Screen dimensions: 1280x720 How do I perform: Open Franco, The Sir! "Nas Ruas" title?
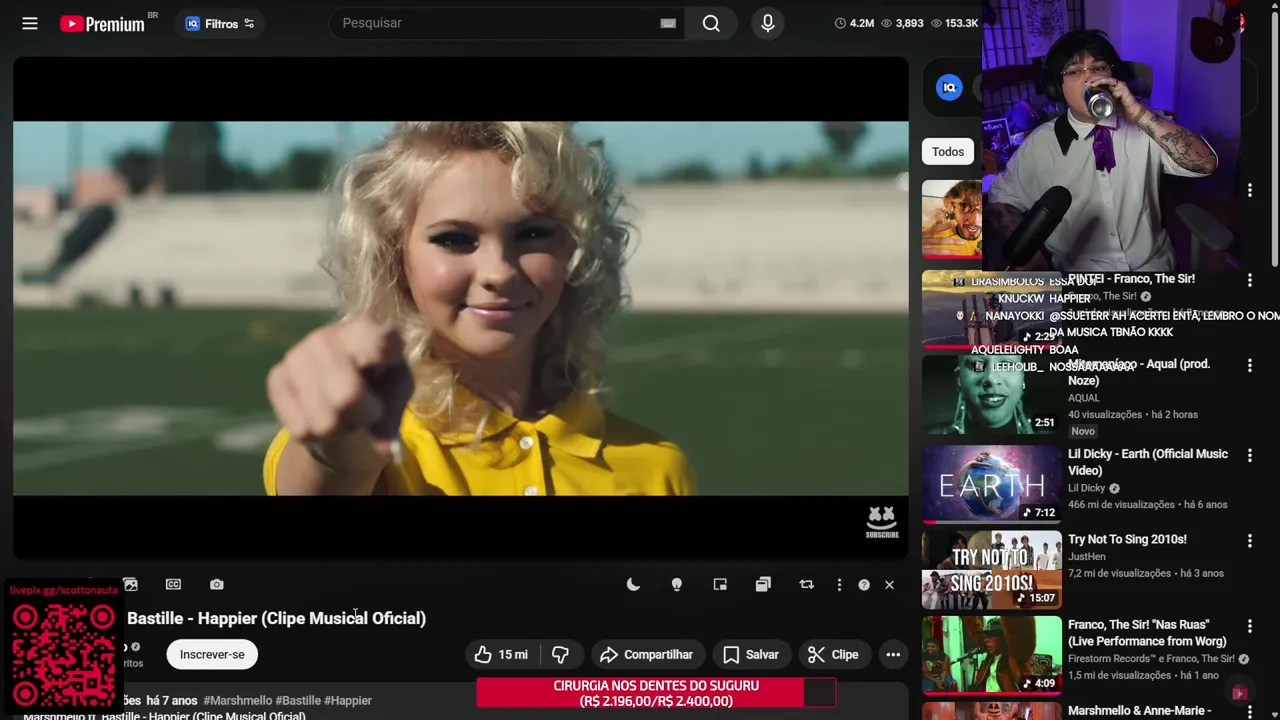[1147, 632]
